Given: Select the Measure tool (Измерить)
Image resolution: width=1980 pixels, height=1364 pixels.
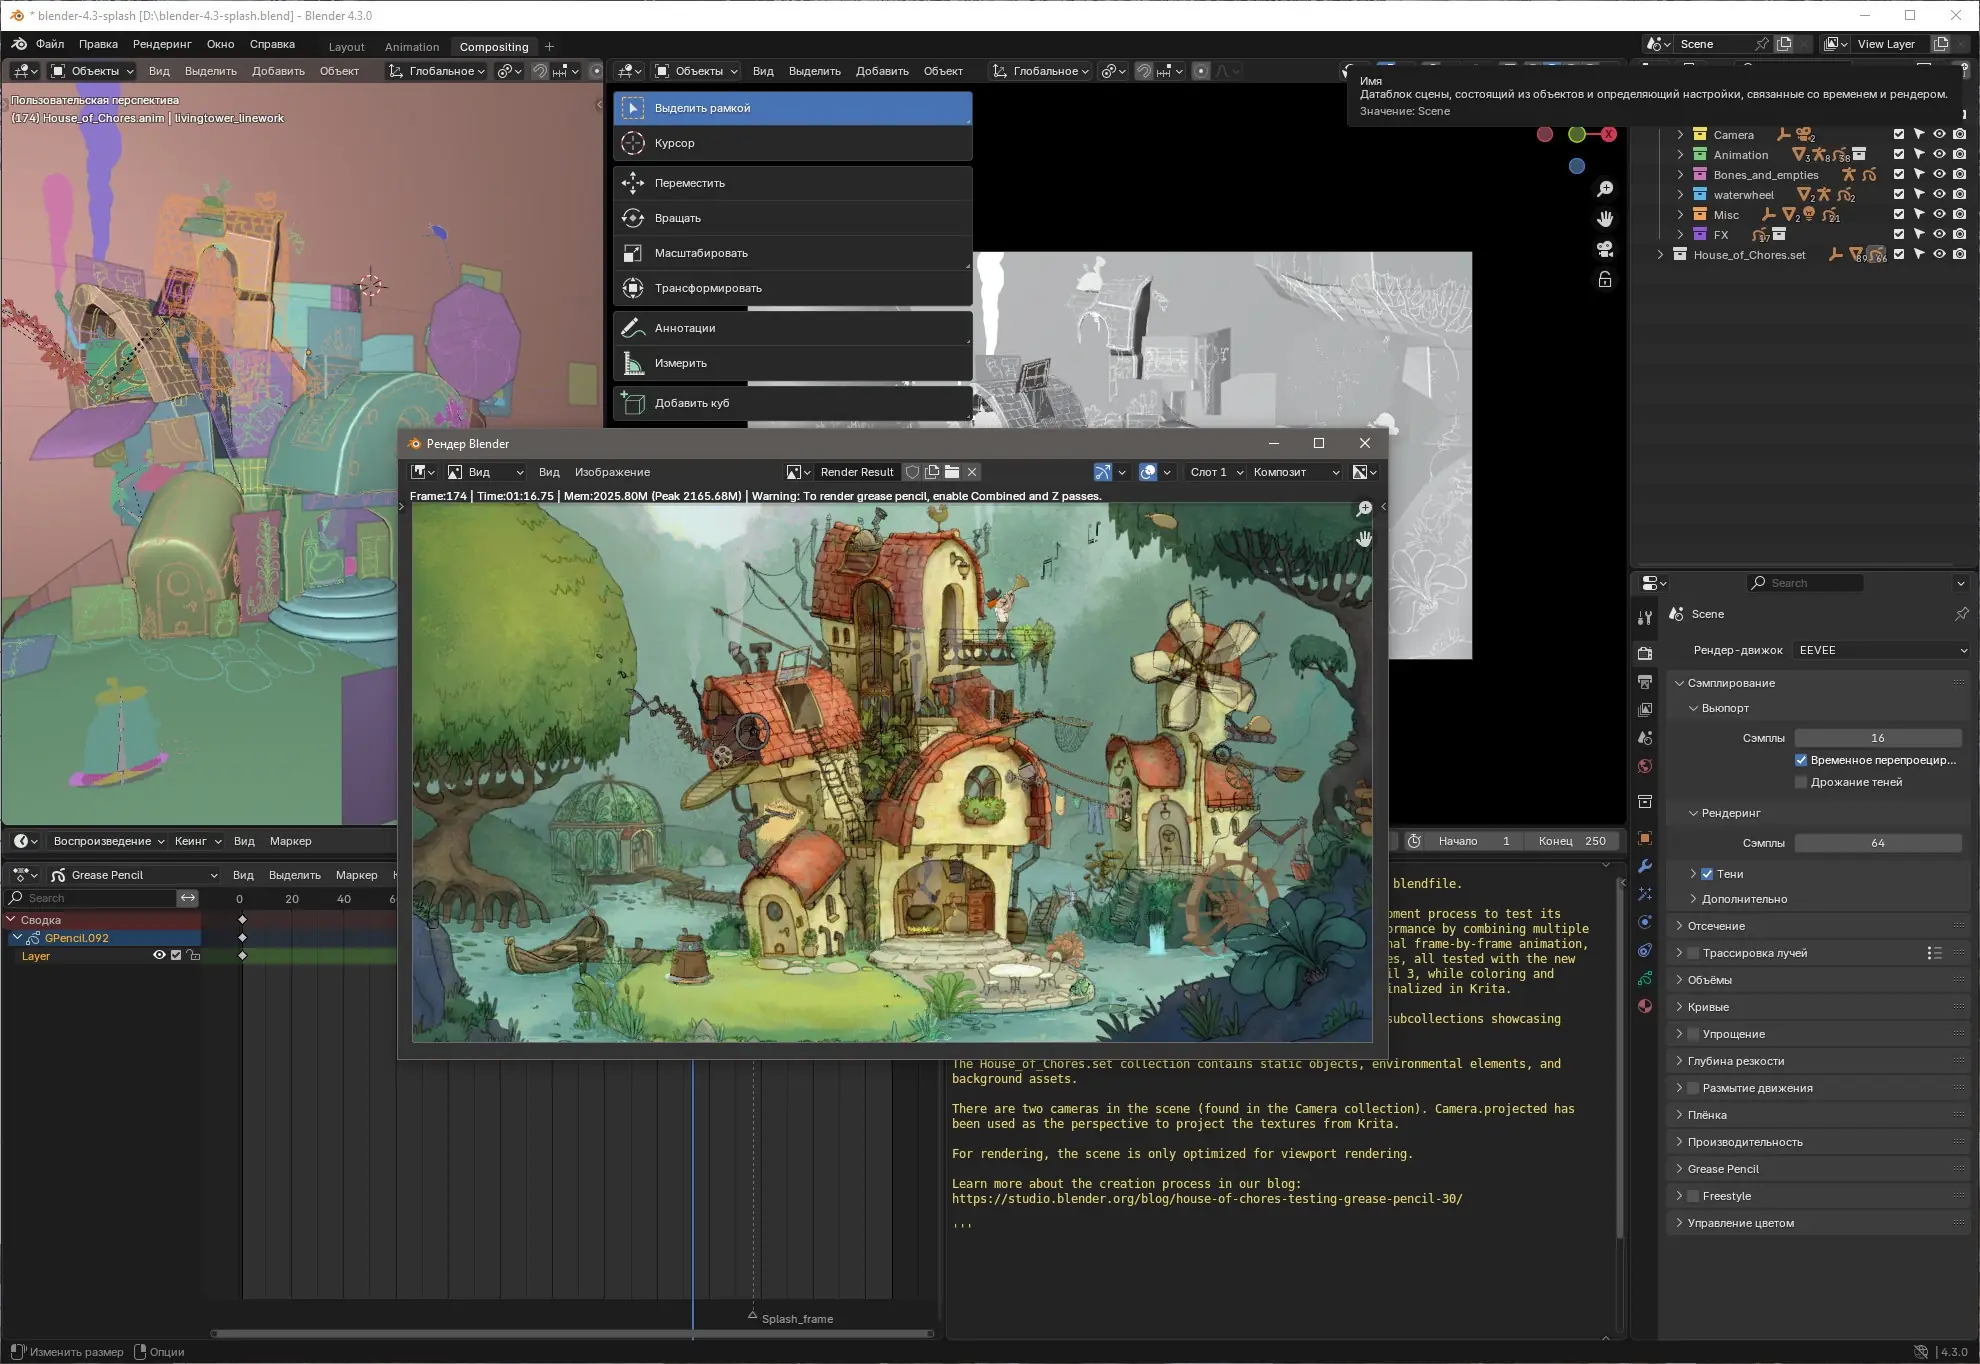Looking at the screenshot, I should coord(680,363).
